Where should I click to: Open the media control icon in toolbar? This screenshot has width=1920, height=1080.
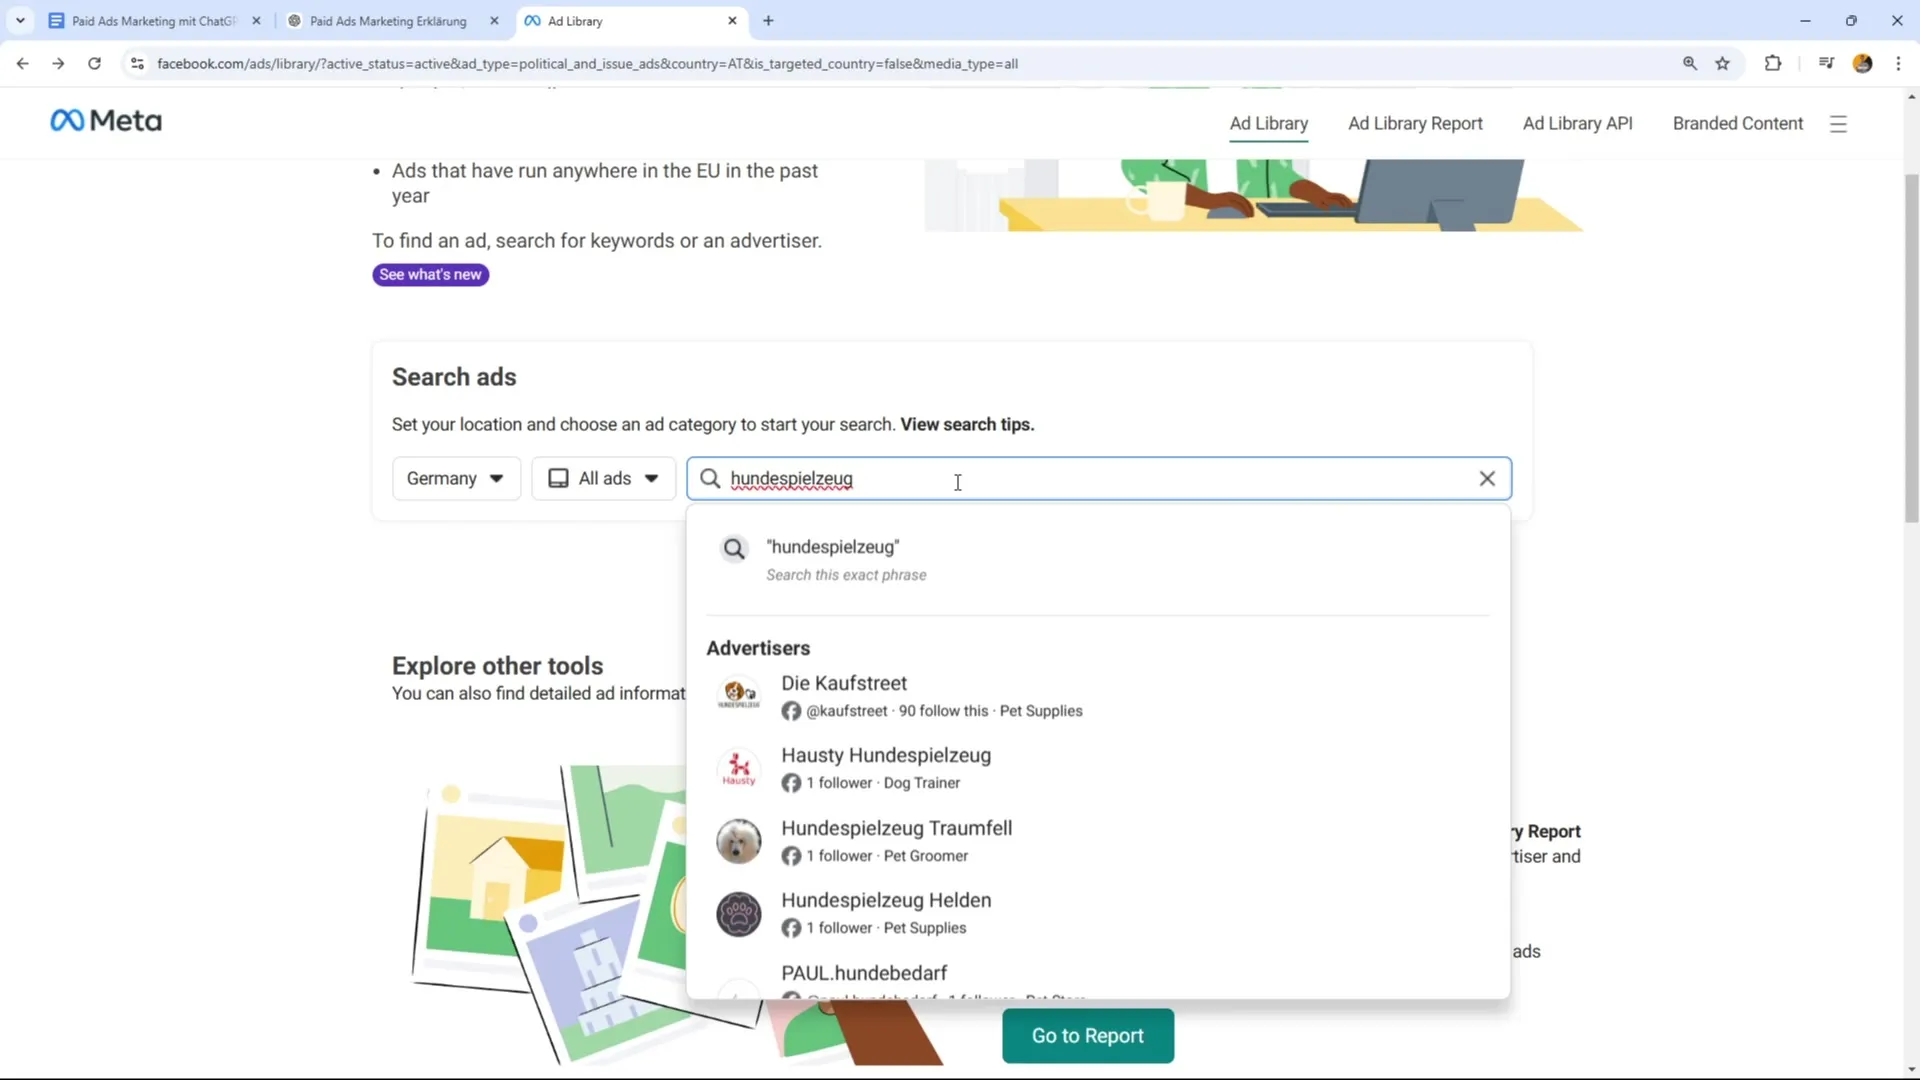point(1826,63)
